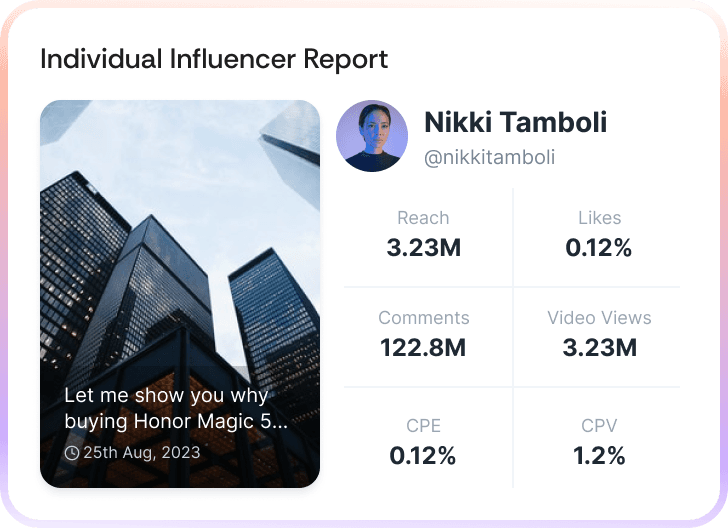Click Nikki Tamboli's profile avatar
Image resolution: width=728 pixels, height=528 pixels.
coord(372,136)
